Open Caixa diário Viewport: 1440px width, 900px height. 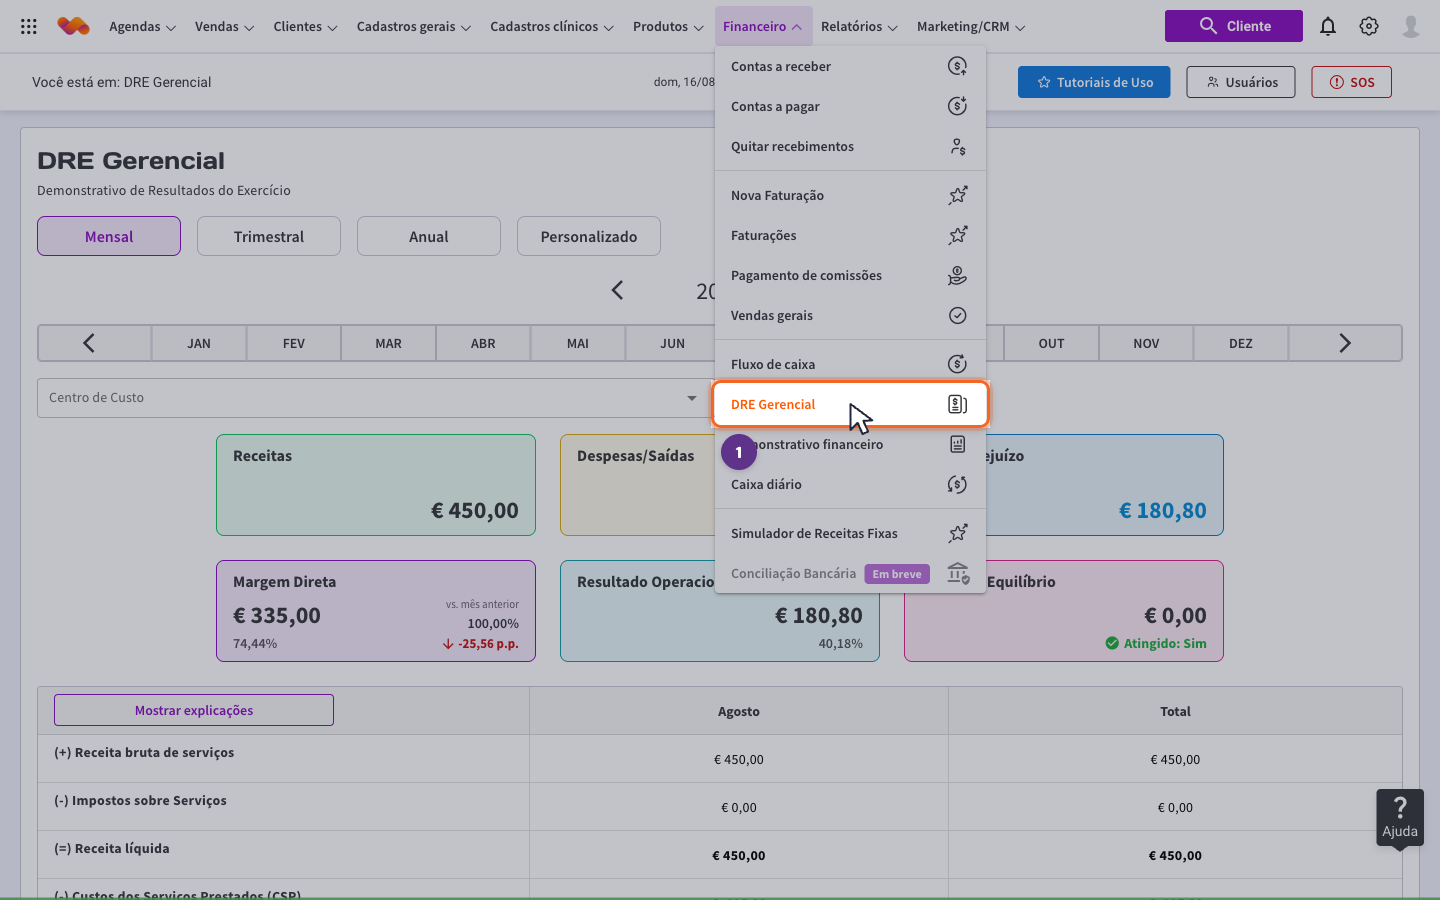[850, 484]
